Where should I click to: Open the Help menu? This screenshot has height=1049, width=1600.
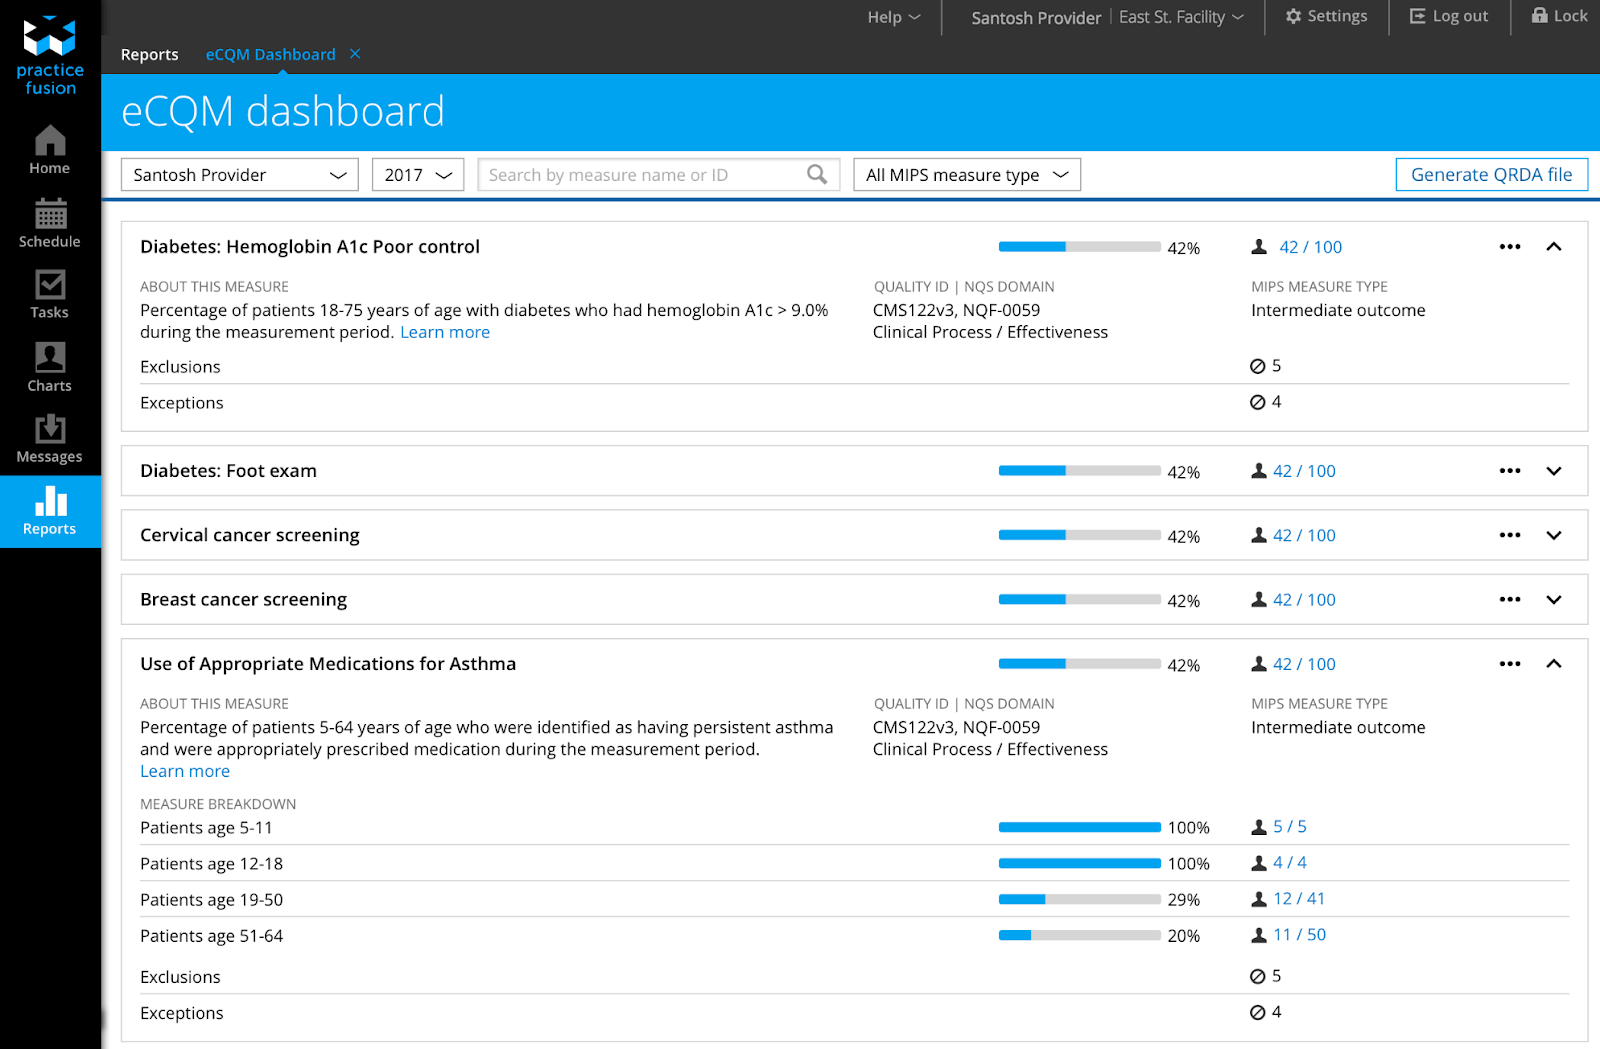click(891, 16)
